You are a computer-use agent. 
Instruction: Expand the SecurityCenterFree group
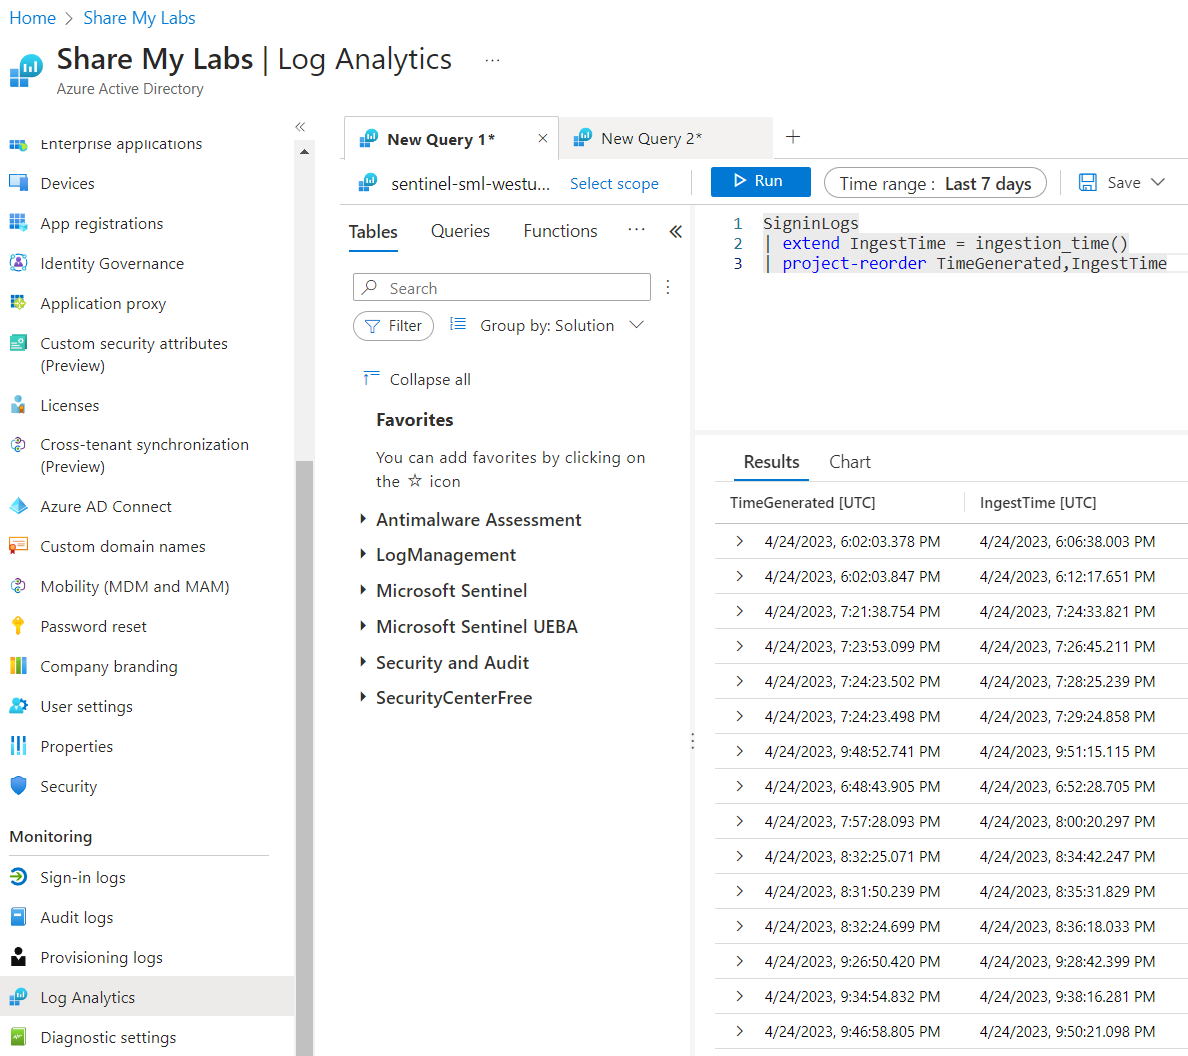[363, 696]
